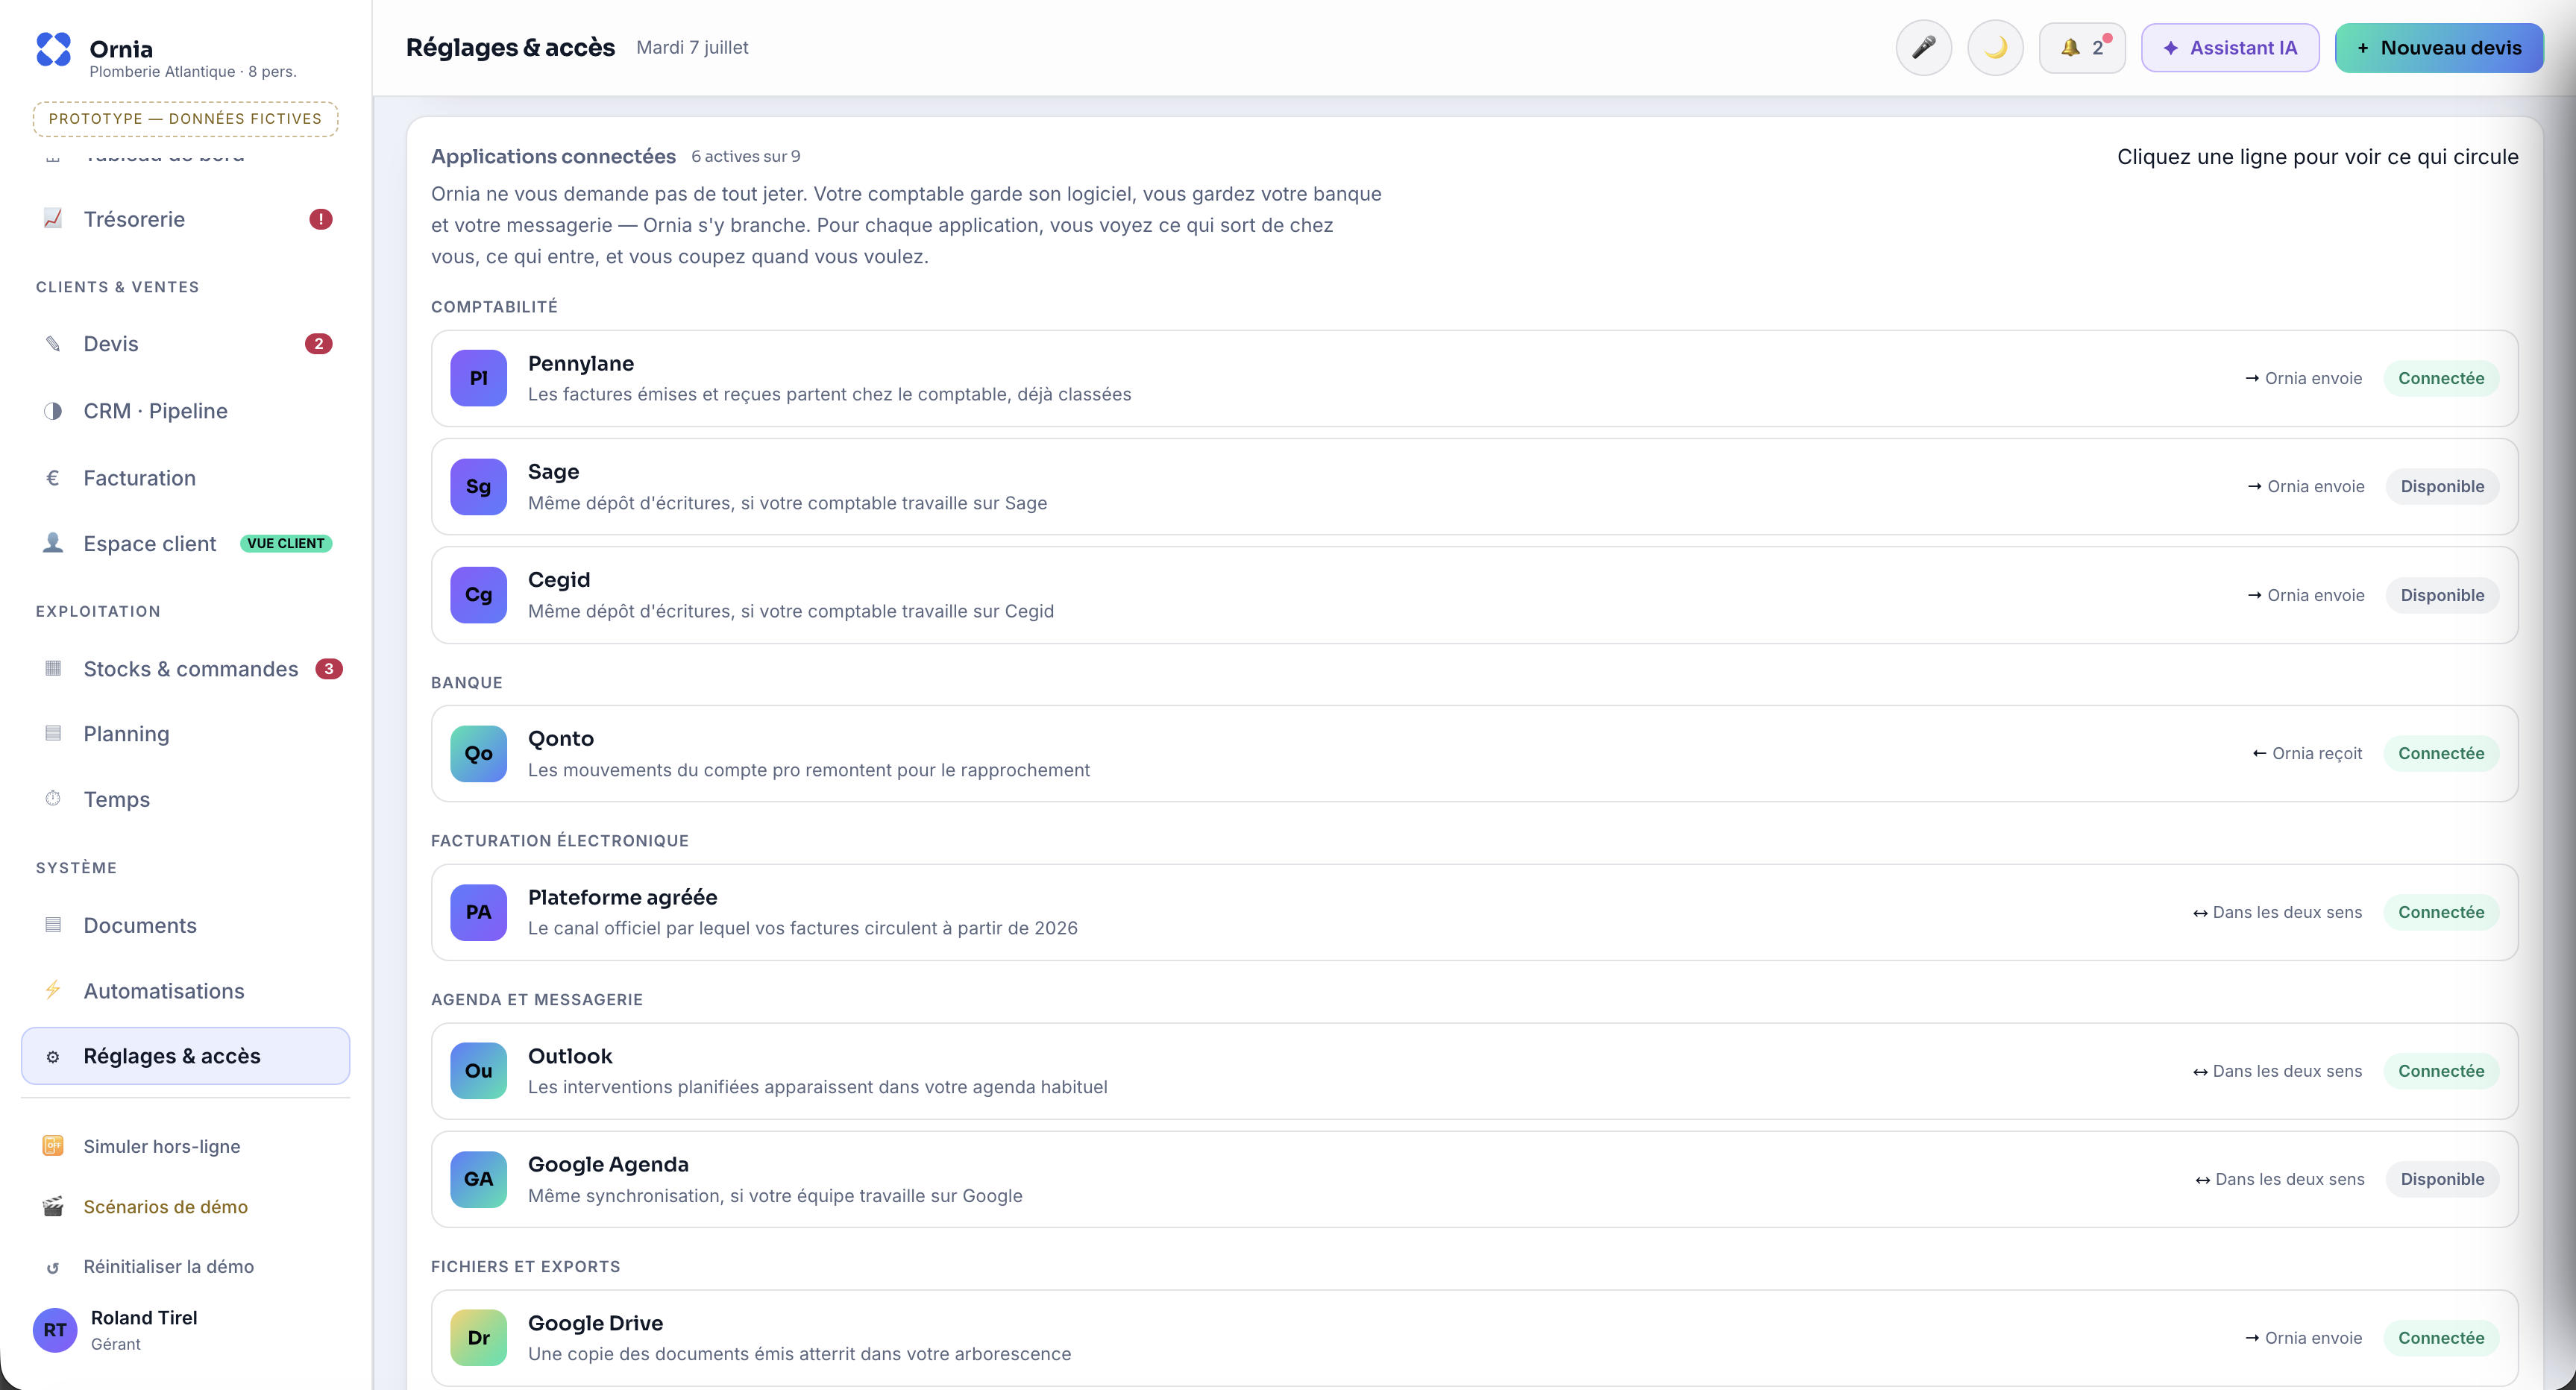Click the Devis badge showing 2
This screenshot has height=1390, width=2576.
tap(318, 343)
